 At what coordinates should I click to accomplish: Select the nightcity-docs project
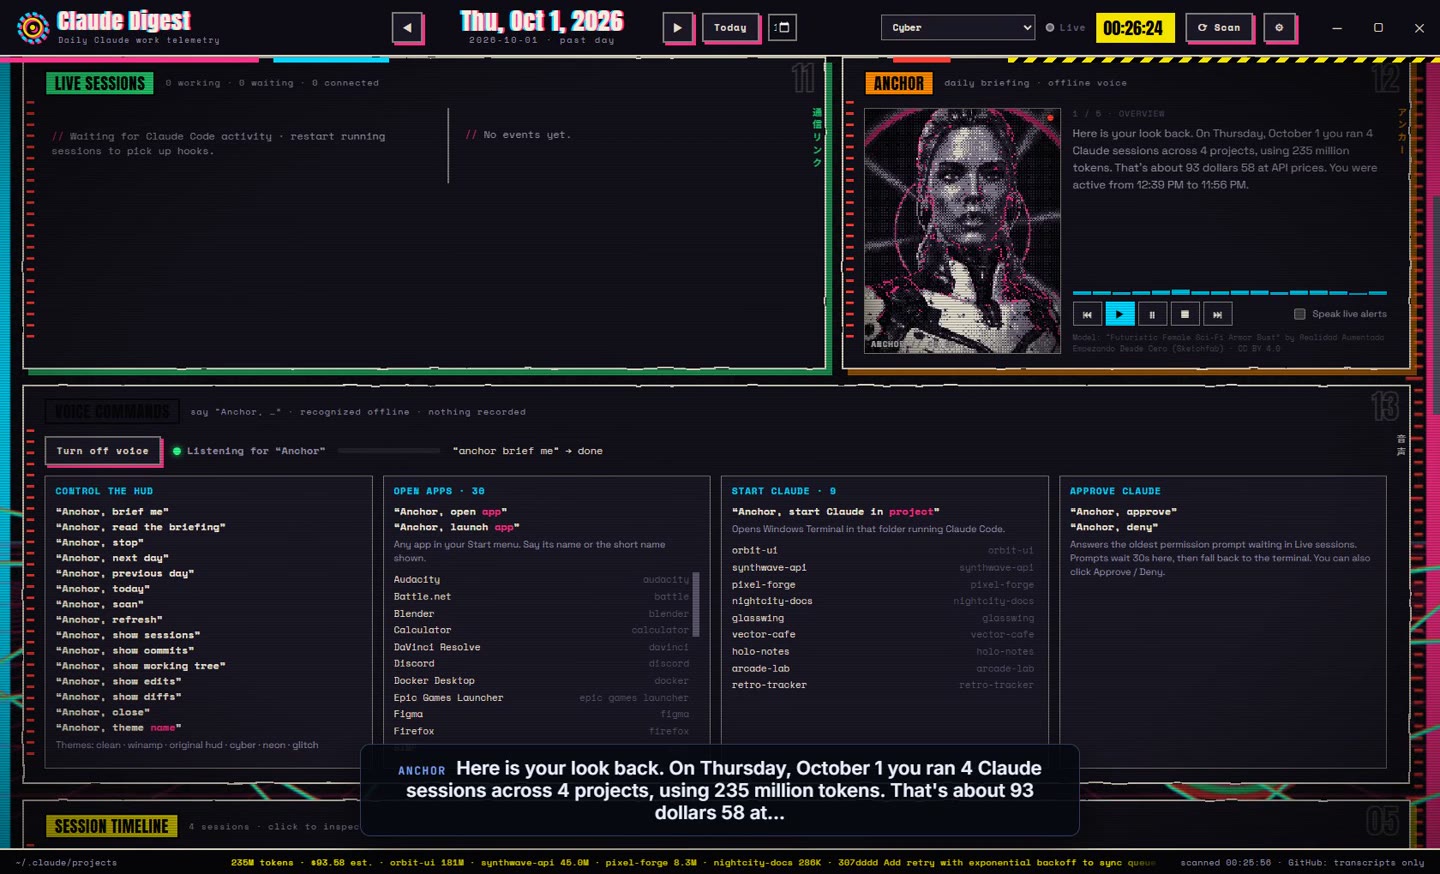tap(883, 601)
